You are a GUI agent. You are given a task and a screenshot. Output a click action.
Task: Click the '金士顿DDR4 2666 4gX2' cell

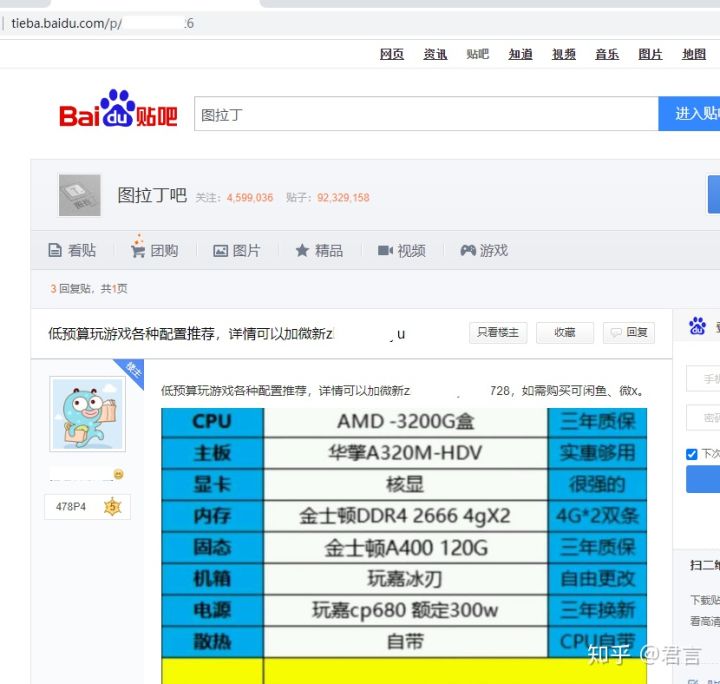405,516
